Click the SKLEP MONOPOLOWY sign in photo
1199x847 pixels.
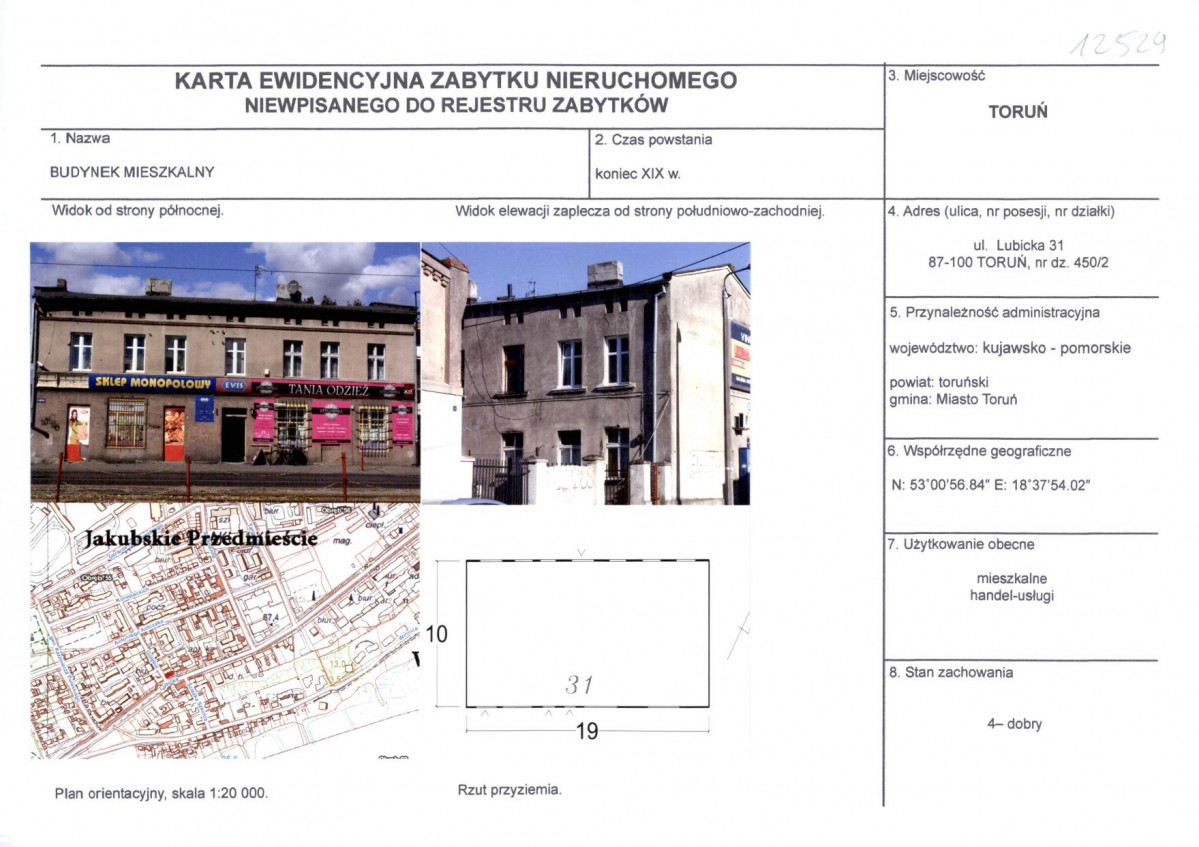(152, 382)
